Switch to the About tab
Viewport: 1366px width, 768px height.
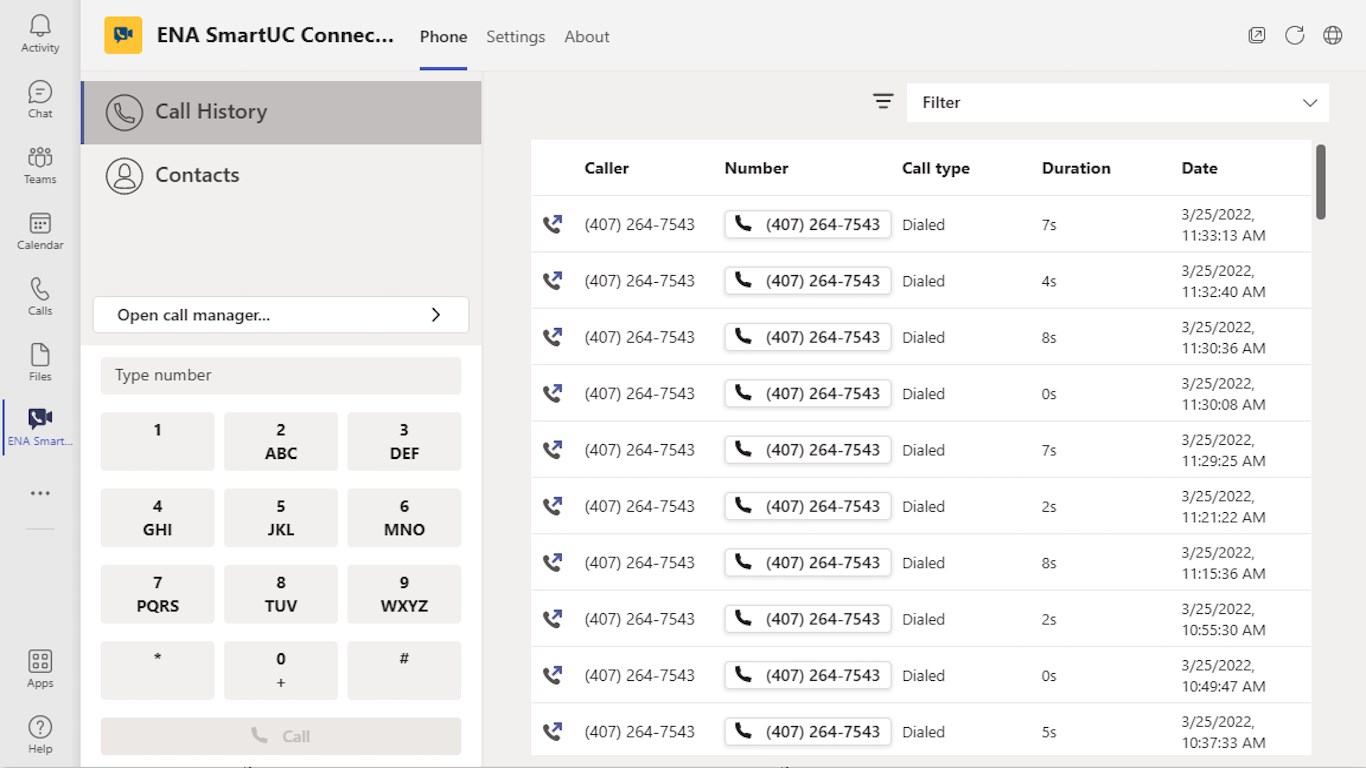coord(587,37)
